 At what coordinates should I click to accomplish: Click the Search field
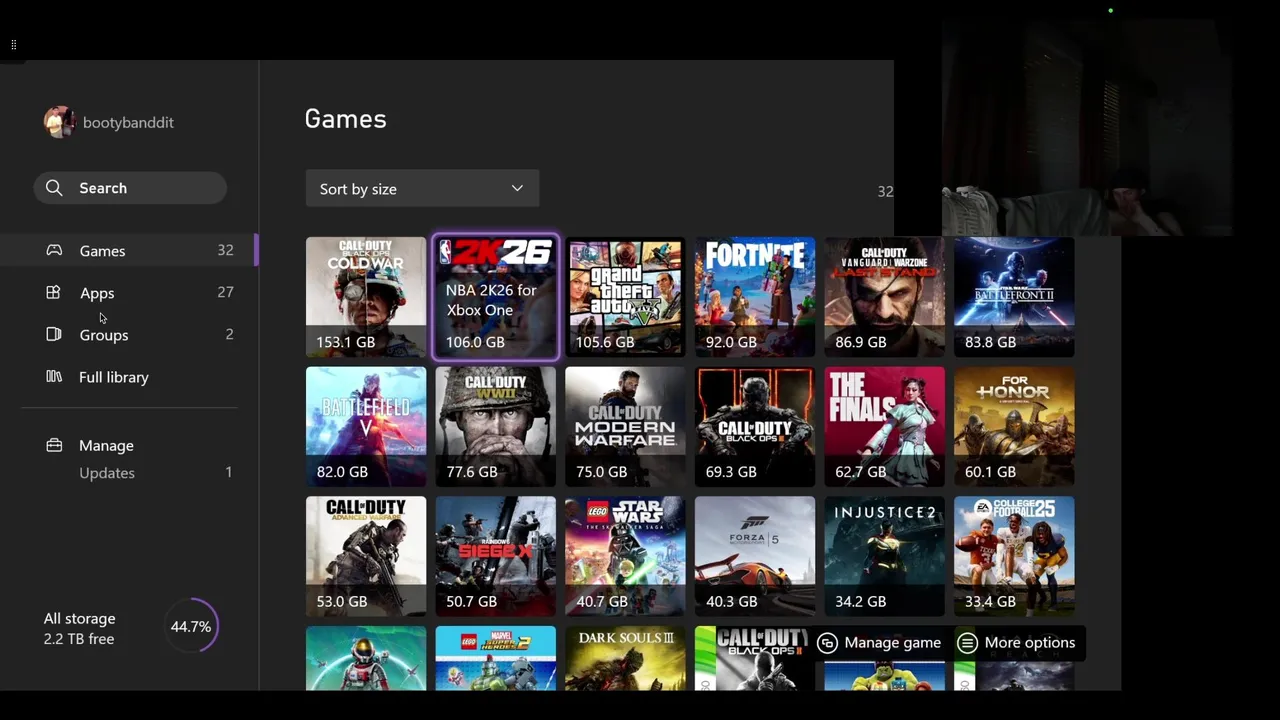coord(130,188)
